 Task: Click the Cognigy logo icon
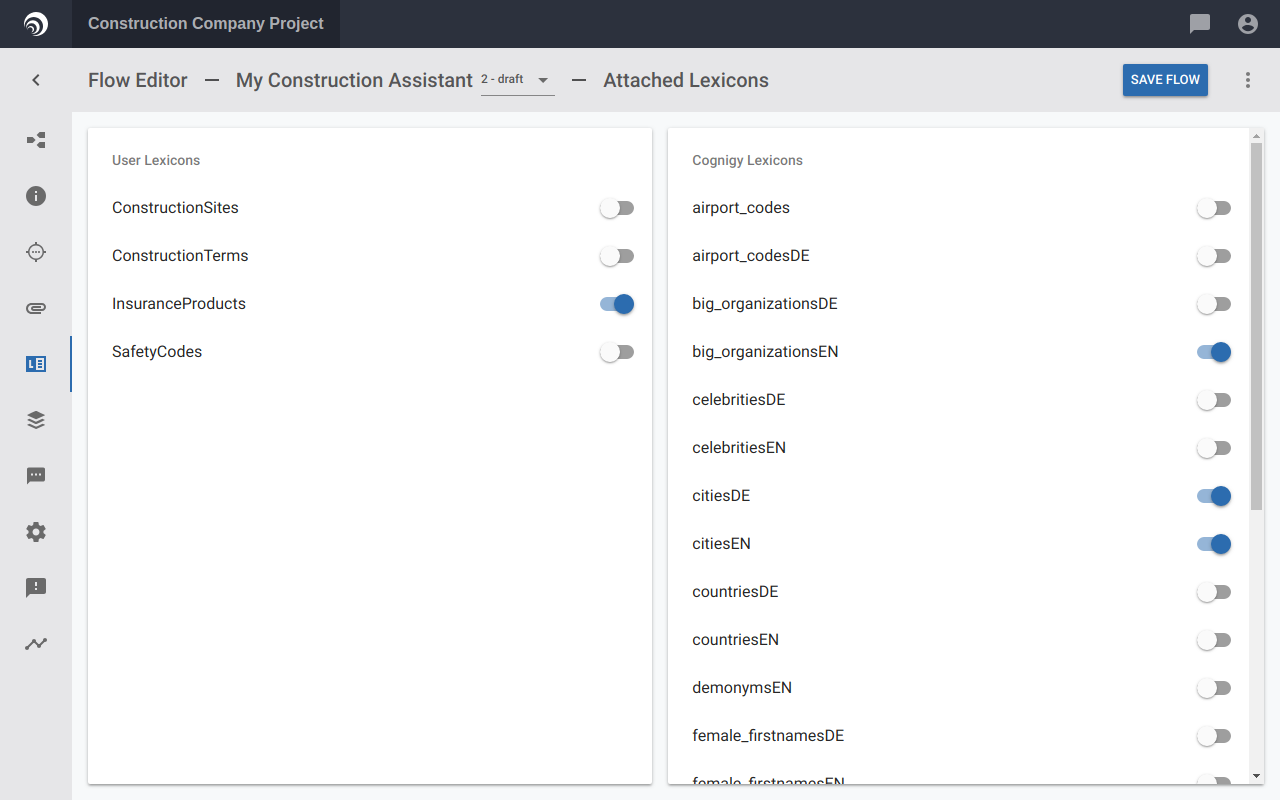point(36,24)
